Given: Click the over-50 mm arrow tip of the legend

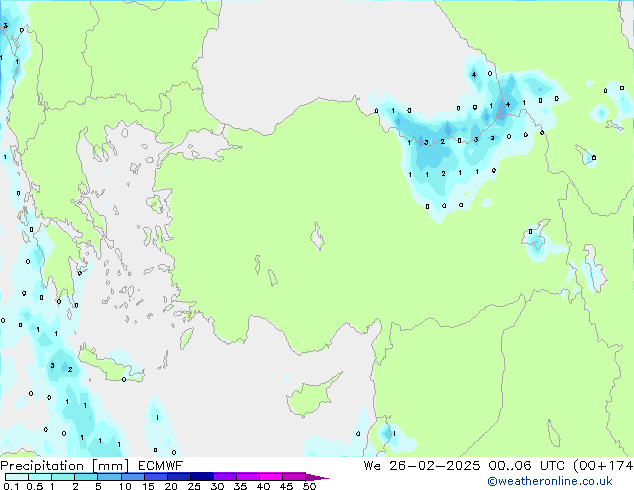Looking at the screenshot, I should [x=317, y=477].
